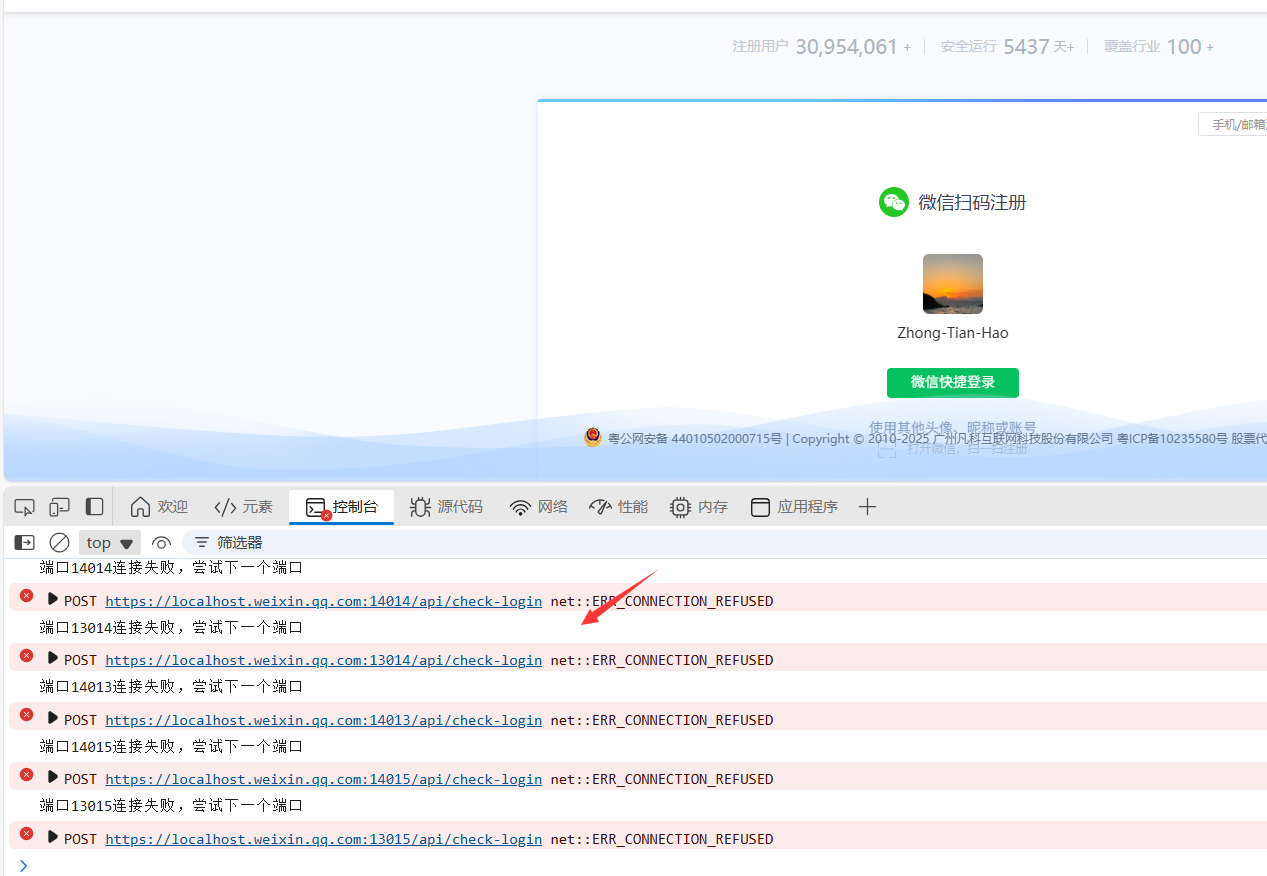
Task: Click the plus icon for more tools
Action: click(867, 507)
